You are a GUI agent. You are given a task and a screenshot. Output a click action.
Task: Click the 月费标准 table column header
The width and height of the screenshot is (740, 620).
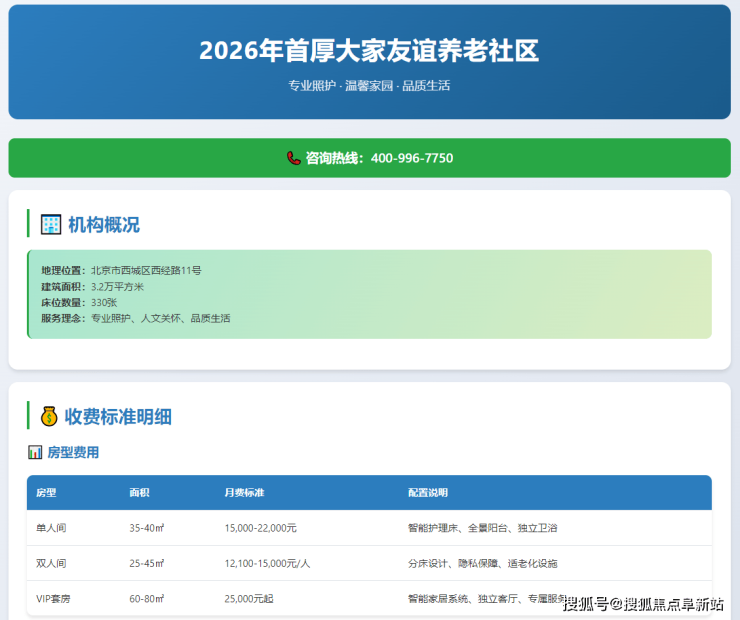click(244, 493)
